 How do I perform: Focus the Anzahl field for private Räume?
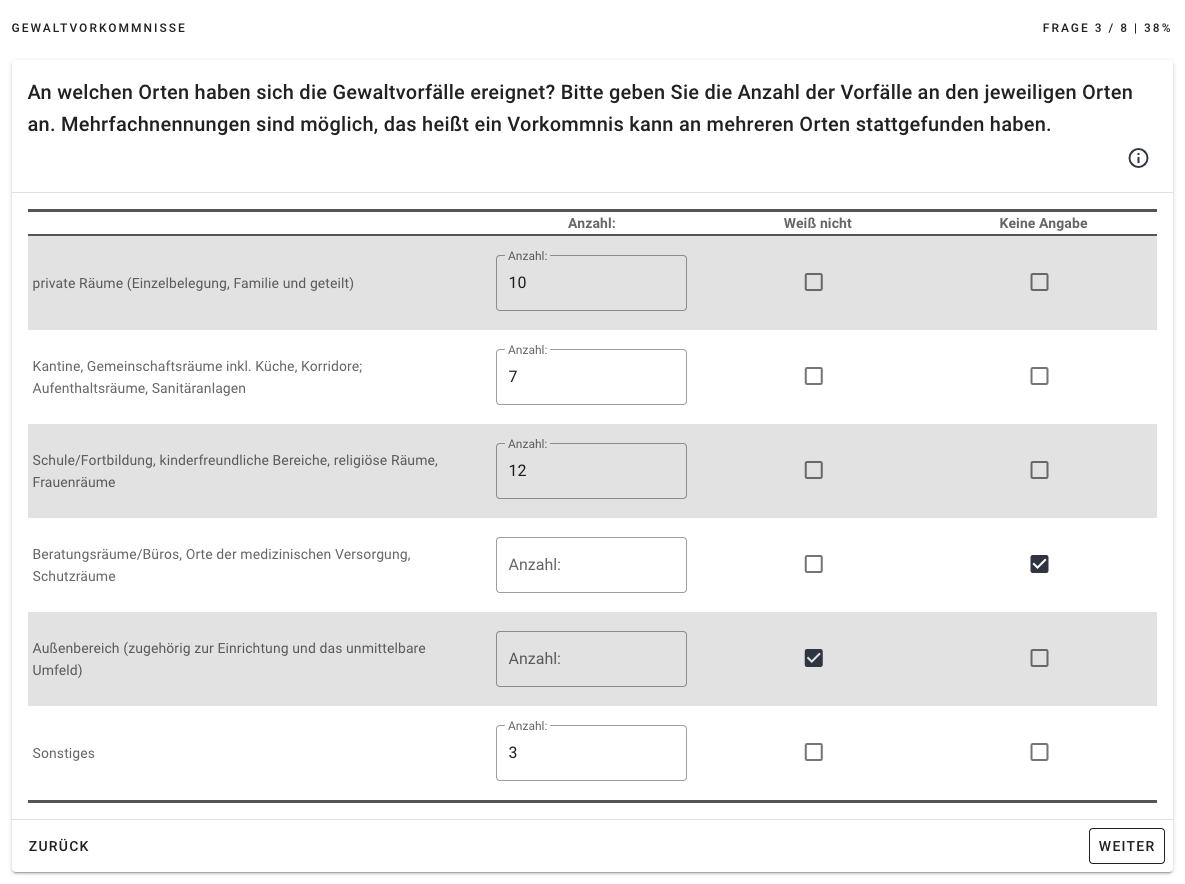pos(591,283)
